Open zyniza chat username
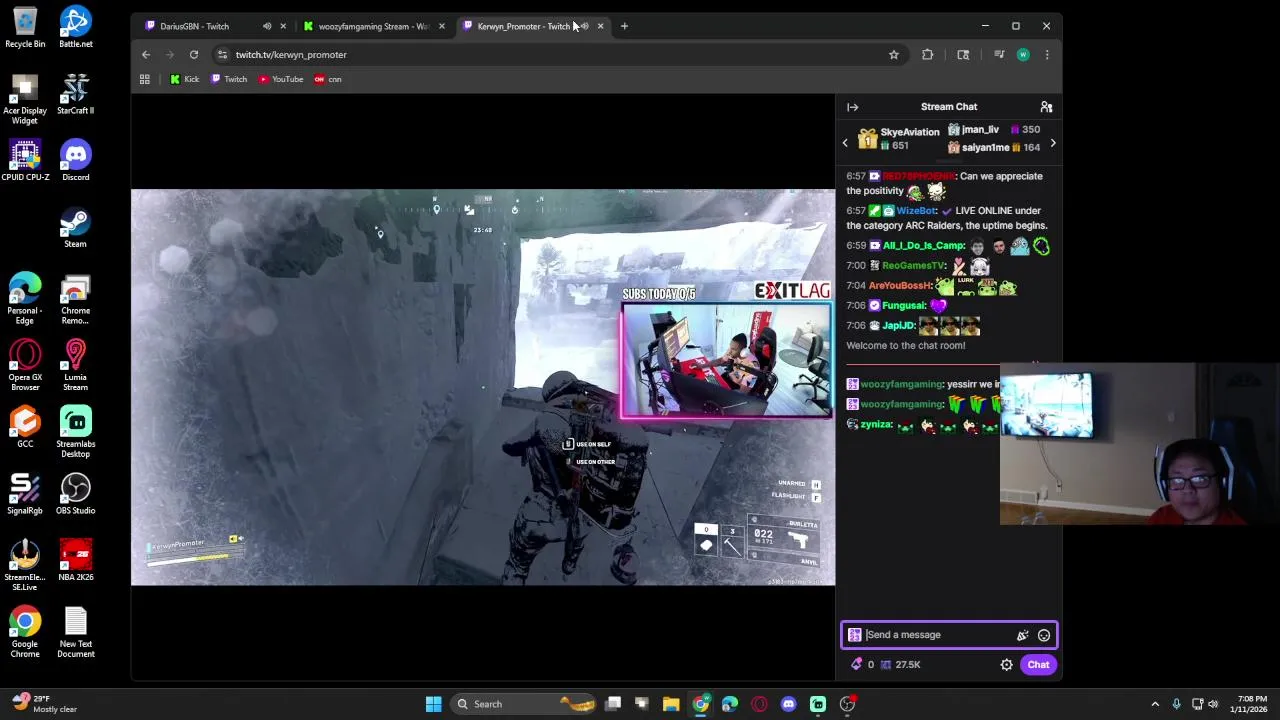Image resolution: width=1280 pixels, height=720 pixels. [876, 424]
